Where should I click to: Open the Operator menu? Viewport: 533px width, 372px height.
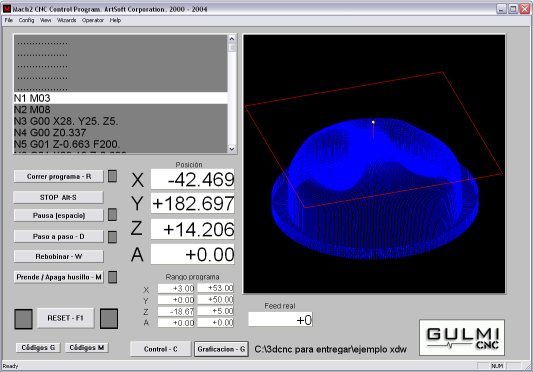pyautogui.click(x=93, y=20)
